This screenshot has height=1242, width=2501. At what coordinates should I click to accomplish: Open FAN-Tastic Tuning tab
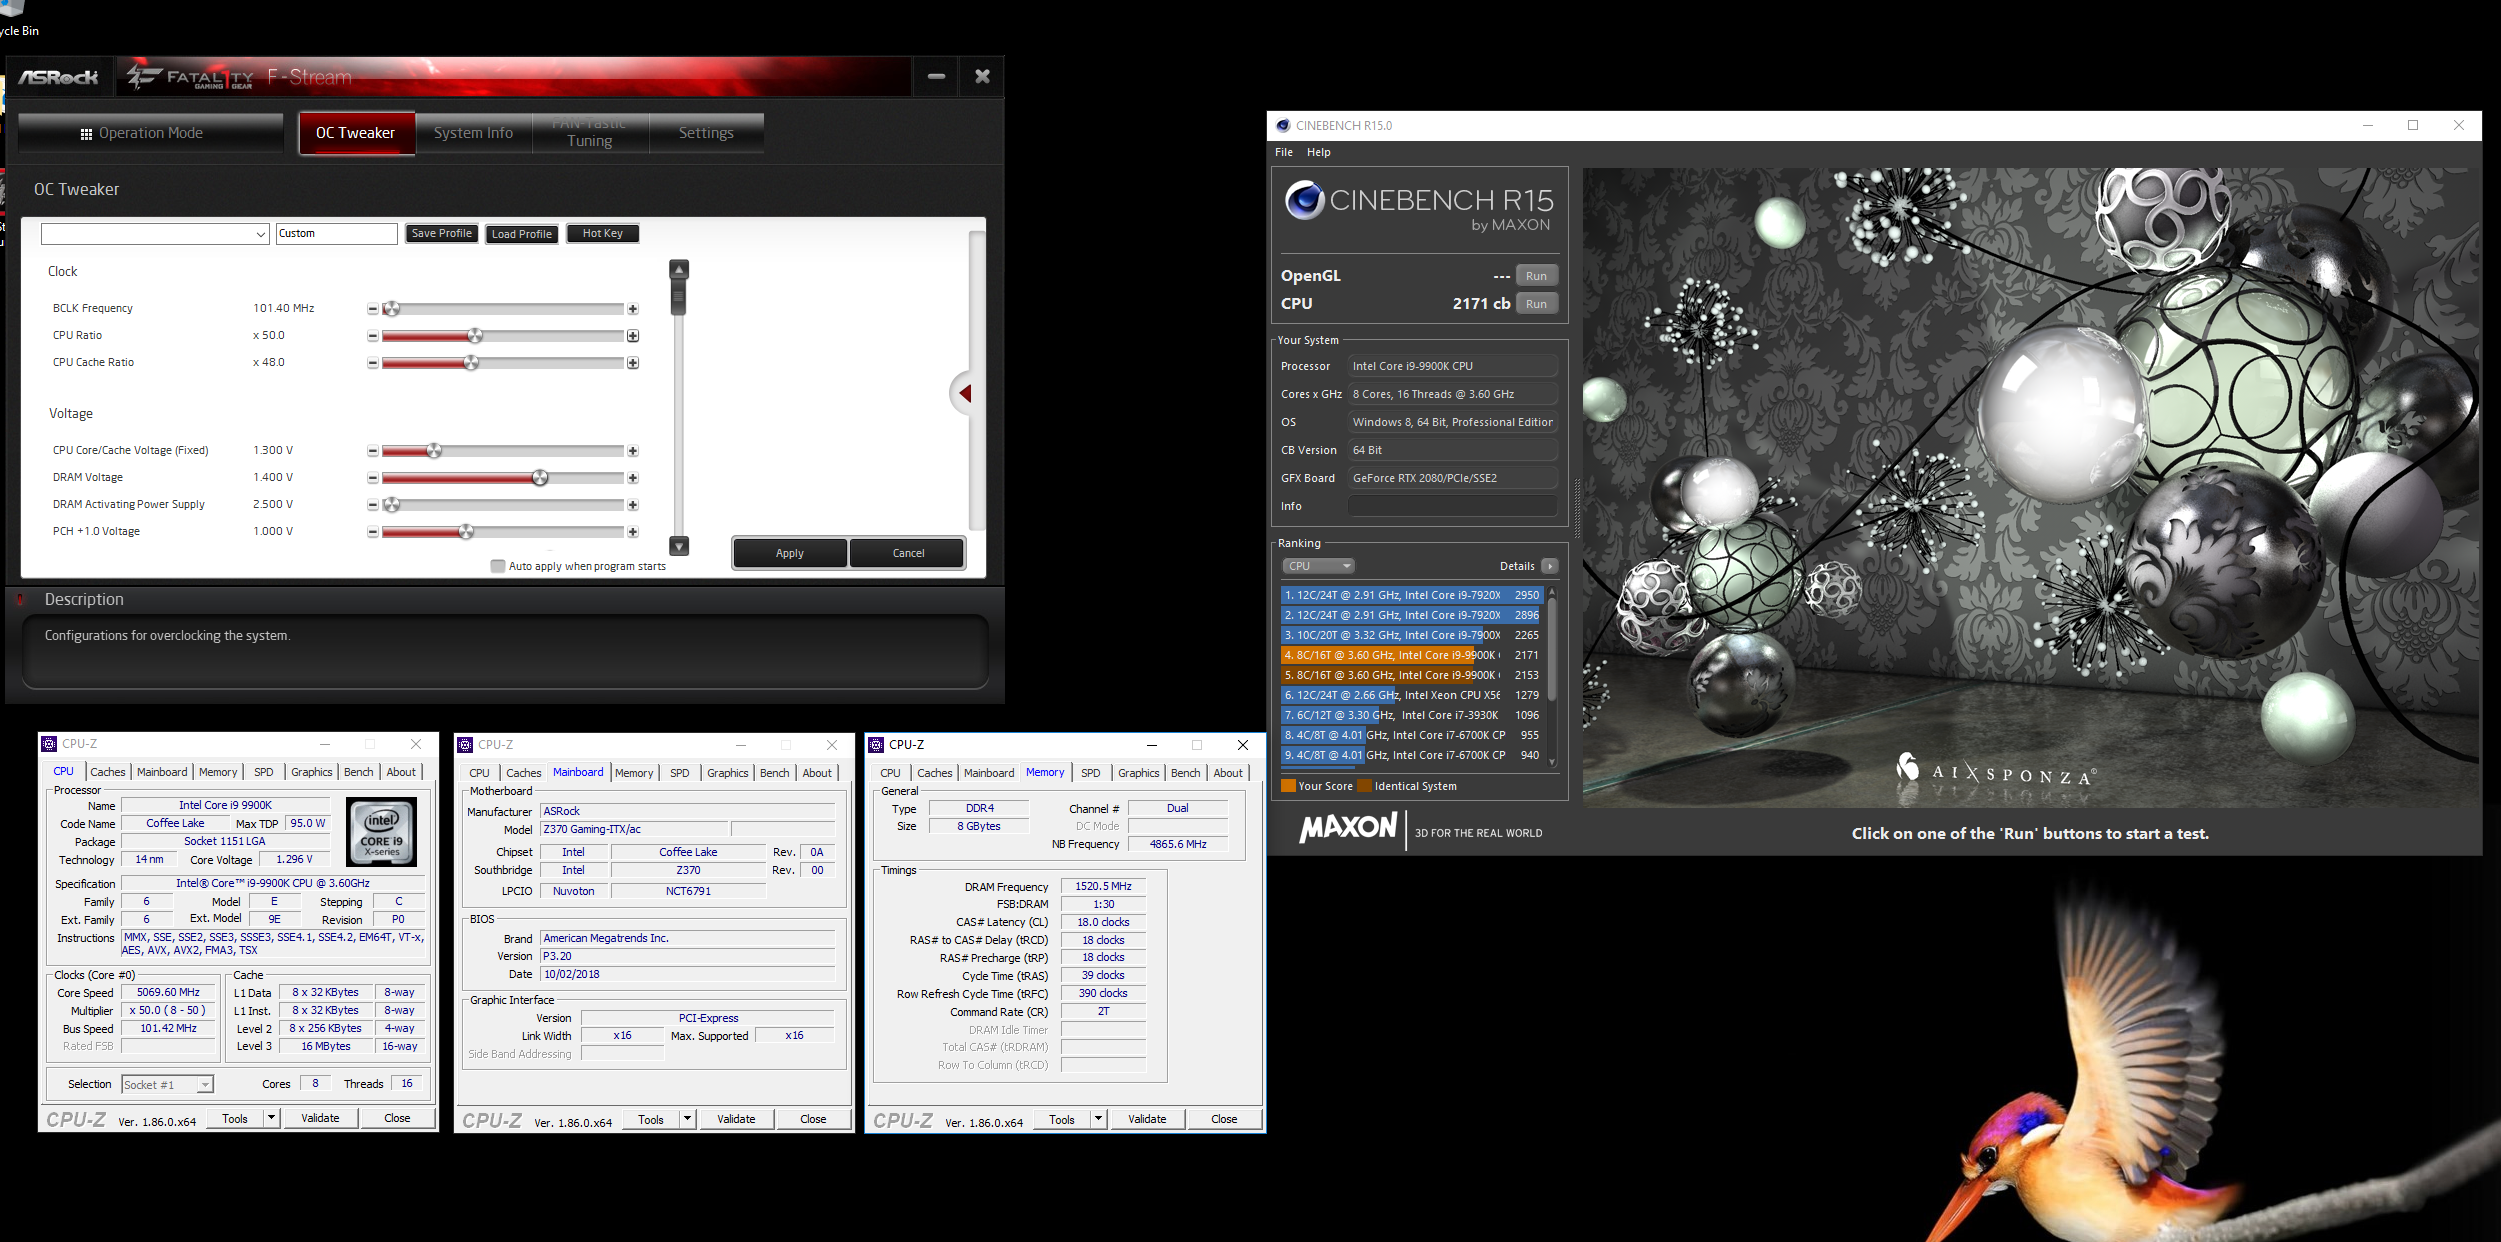(x=590, y=133)
